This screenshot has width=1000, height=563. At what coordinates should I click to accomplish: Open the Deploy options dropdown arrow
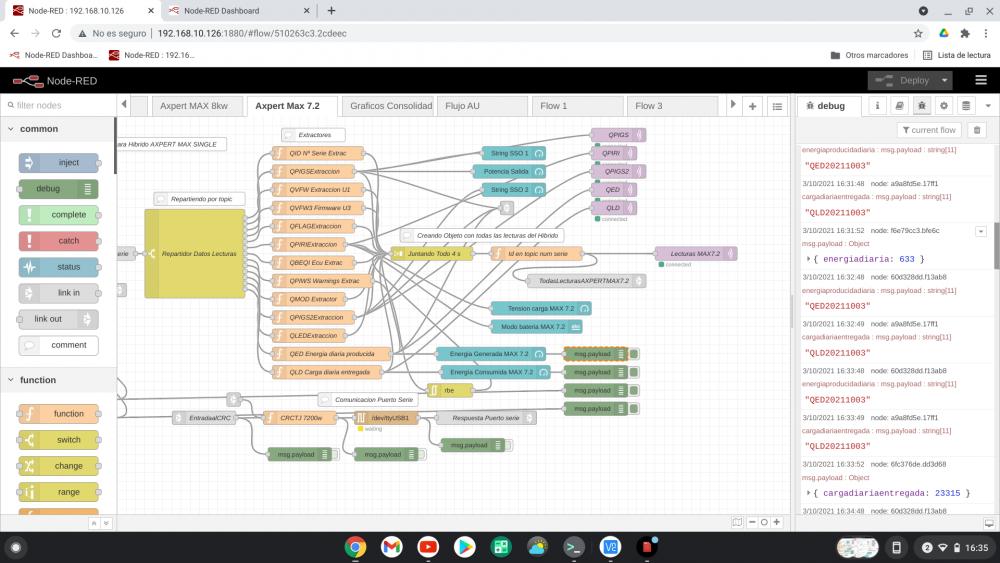pos(945,80)
